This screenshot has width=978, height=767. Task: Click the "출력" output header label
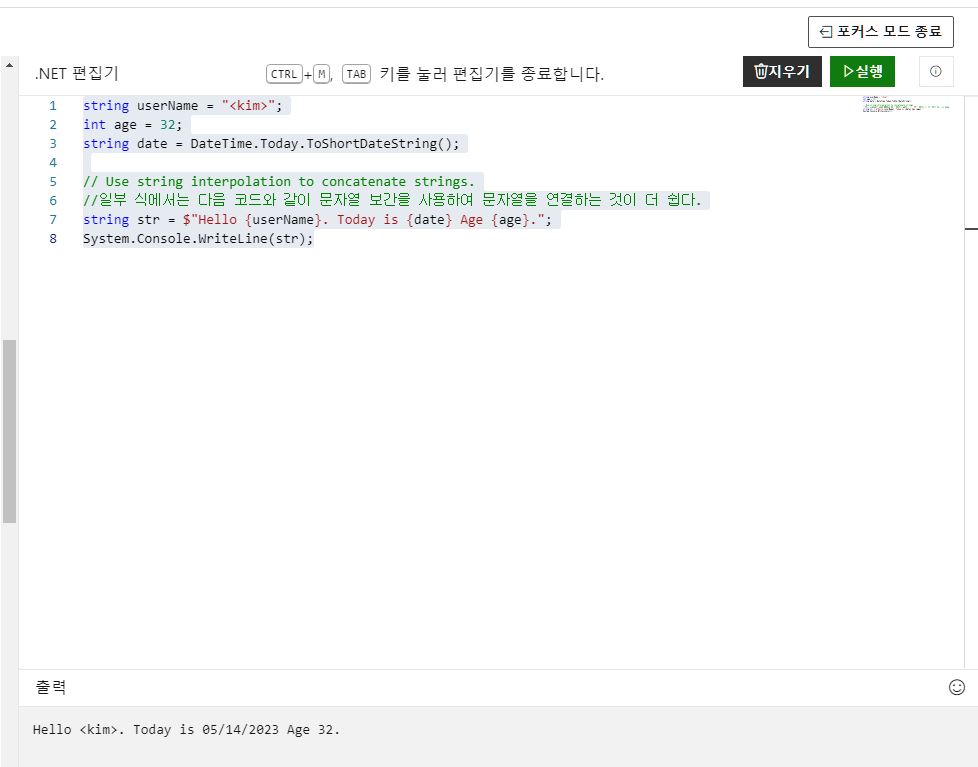pyautogui.click(x=51, y=687)
